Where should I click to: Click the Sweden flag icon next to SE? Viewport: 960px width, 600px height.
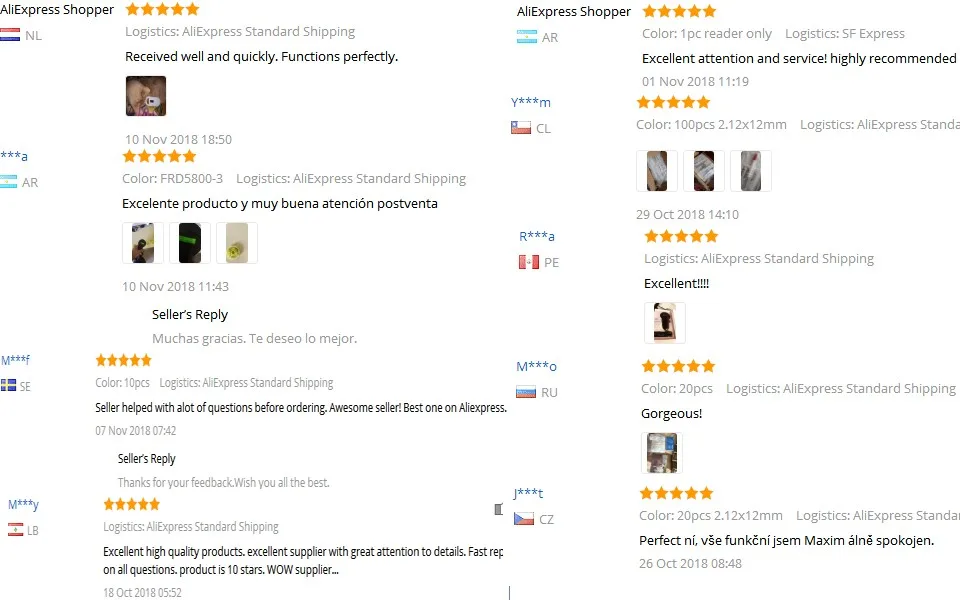[9, 385]
